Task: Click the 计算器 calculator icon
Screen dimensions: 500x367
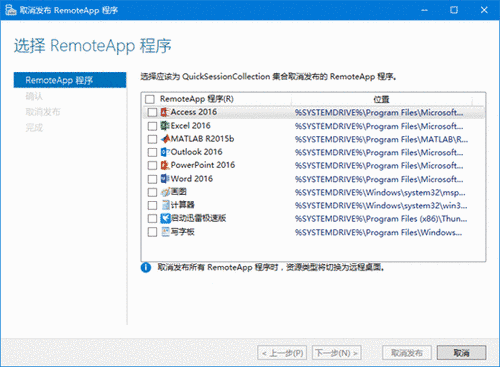Action: tap(165, 205)
